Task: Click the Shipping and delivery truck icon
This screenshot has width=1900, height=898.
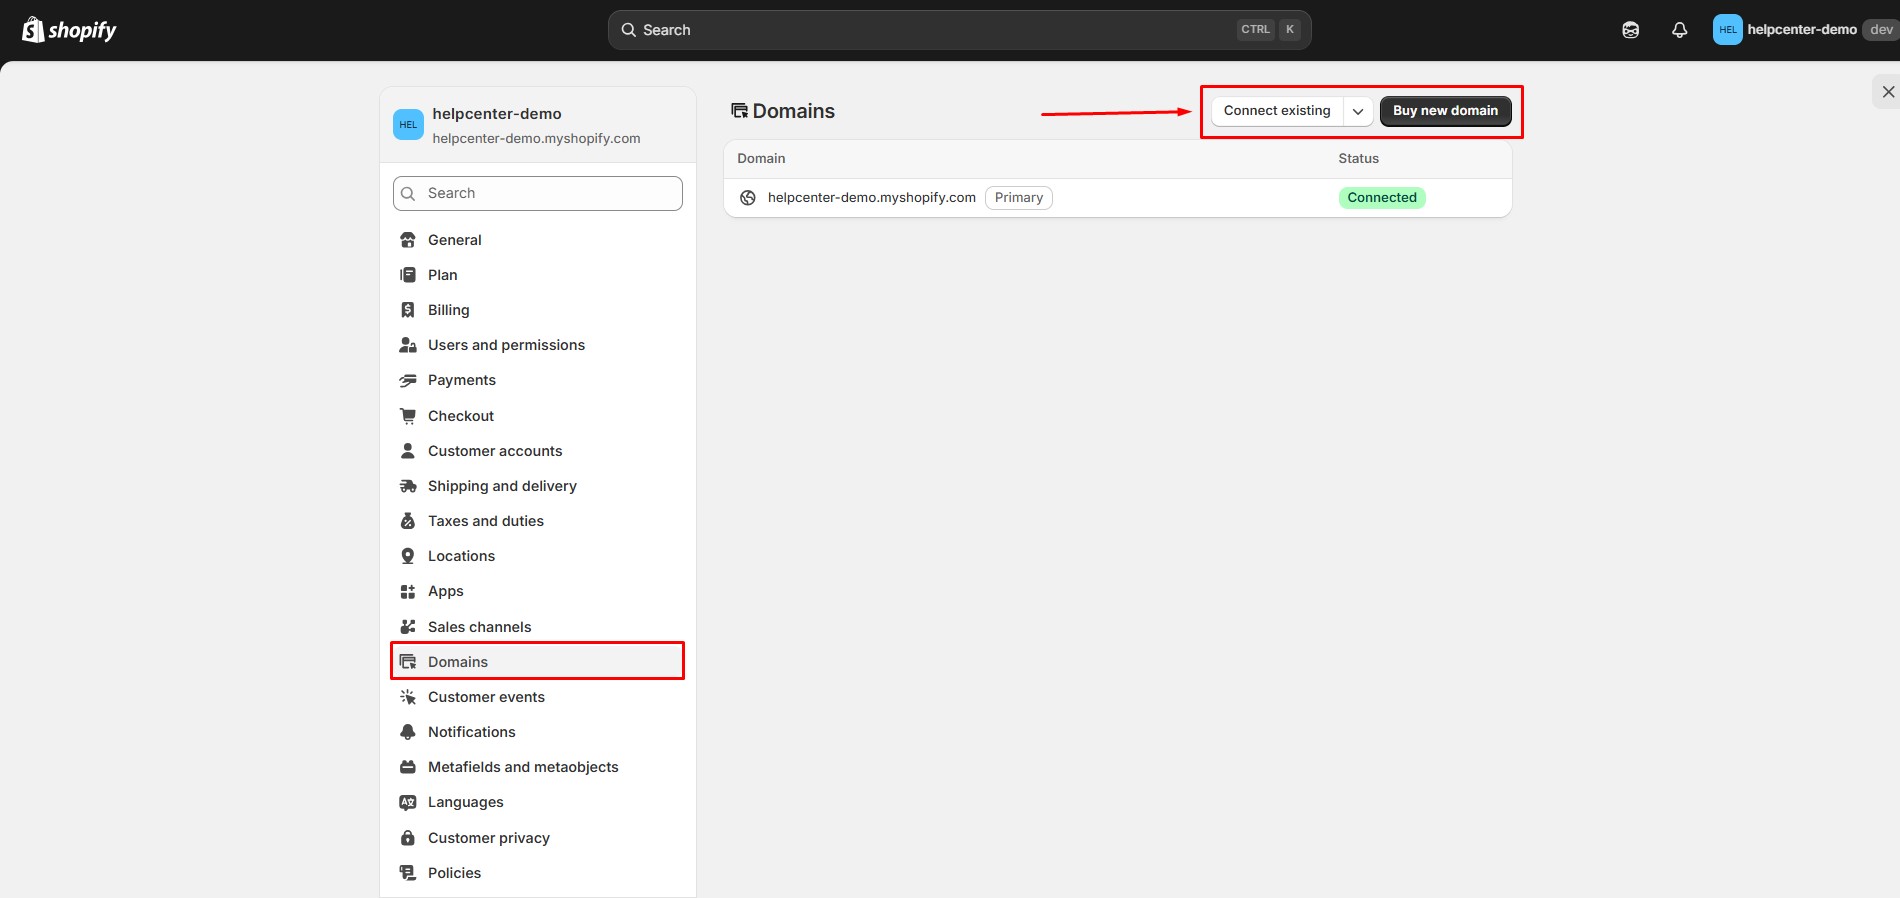Action: [408, 486]
